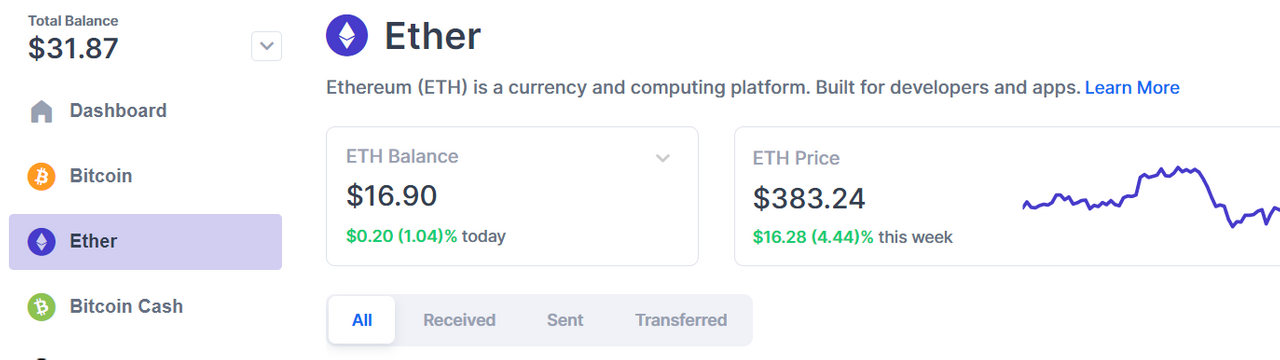This screenshot has height=360, width=1280.
Task: Click the purple Ether icon in sidebar
Action: (x=41, y=241)
